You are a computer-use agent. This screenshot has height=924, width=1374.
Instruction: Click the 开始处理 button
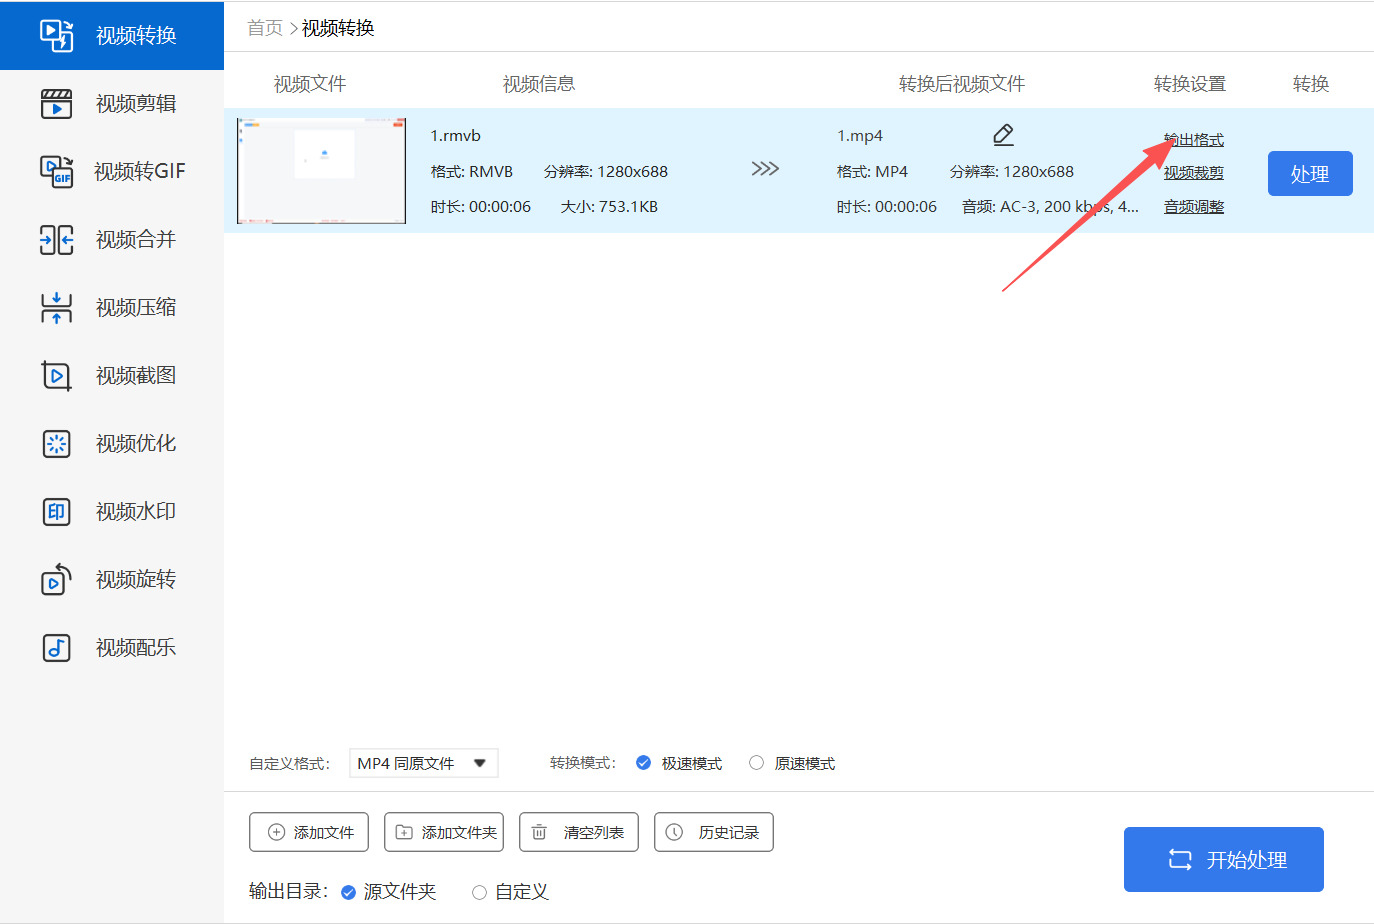pos(1223,858)
